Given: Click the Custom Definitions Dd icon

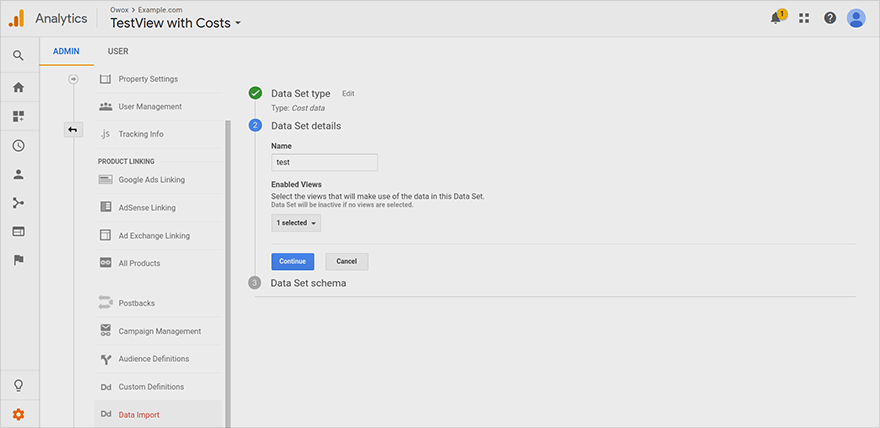Looking at the screenshot, I should (x=105, y=387).
